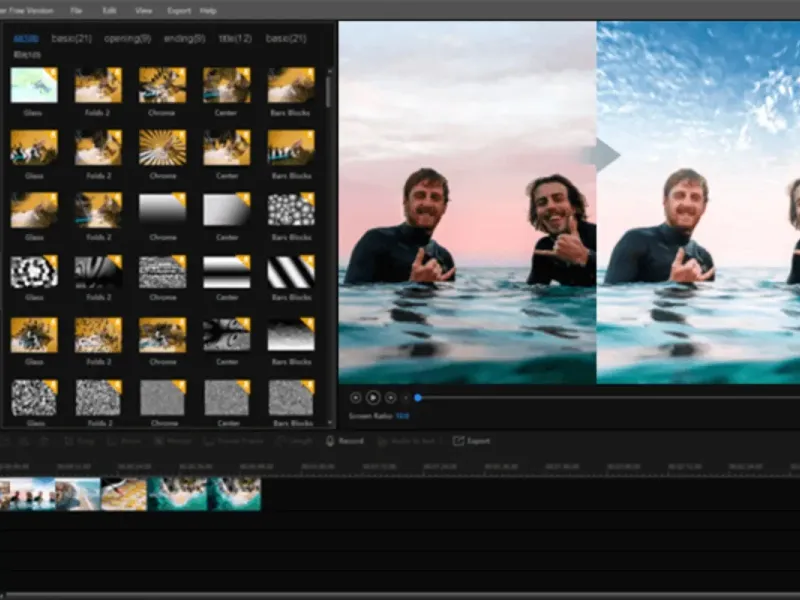Step to next frame in preview controls

[x=390, y=398]
